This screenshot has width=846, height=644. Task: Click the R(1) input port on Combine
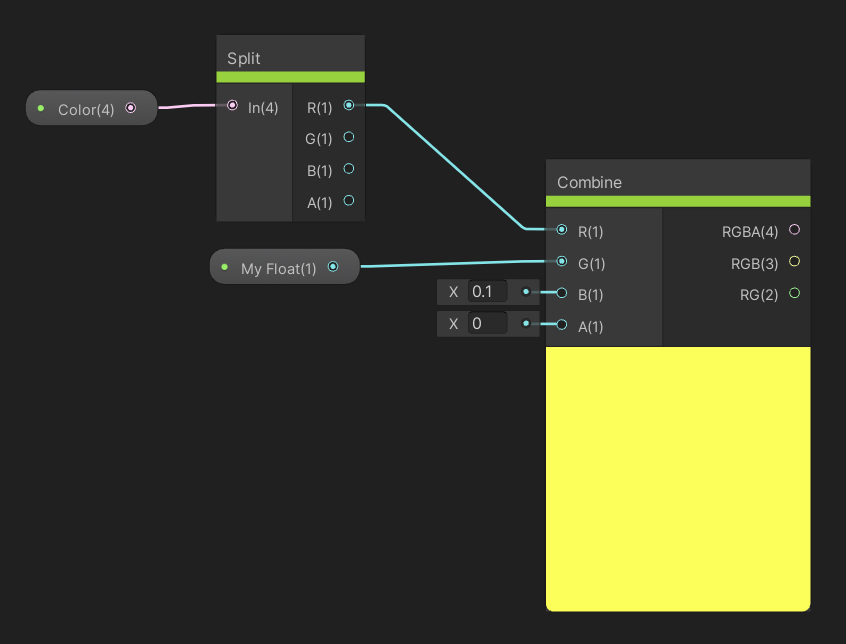click(562, 230)
